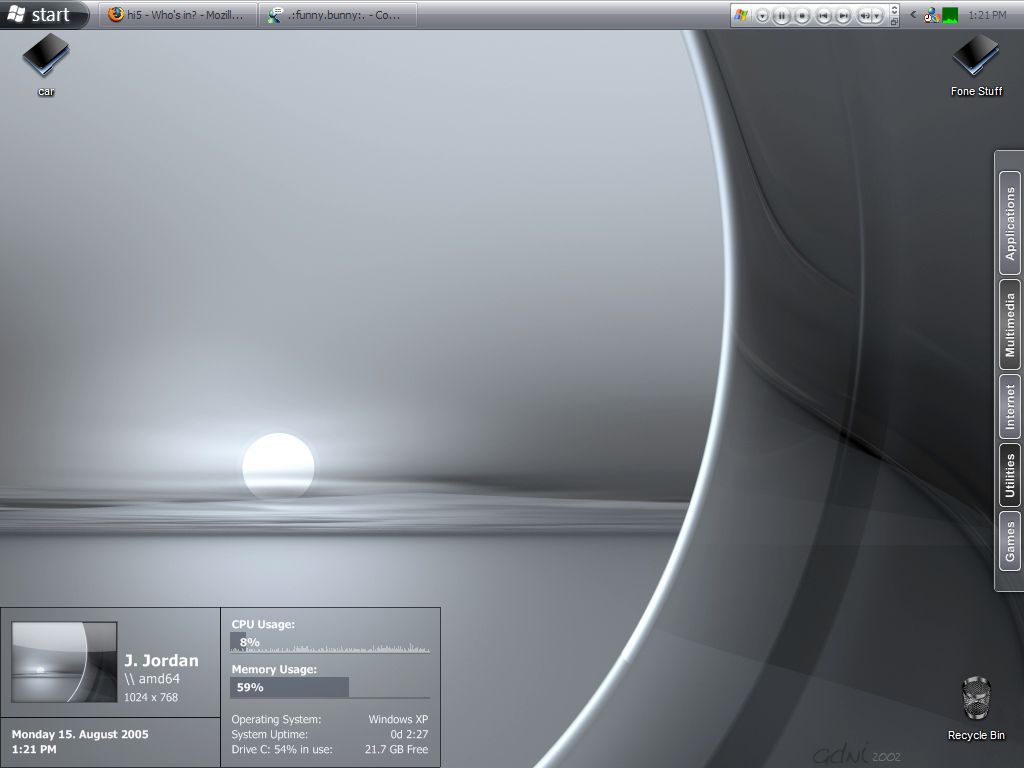This screenshot has width=1024, height=768.
Task: Click the Windows Media Player logo icon
Action: pos(741,15)
